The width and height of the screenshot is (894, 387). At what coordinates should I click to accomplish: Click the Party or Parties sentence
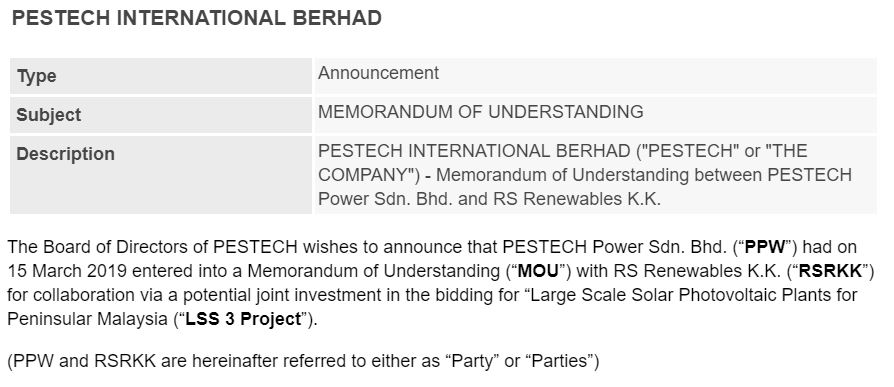tap(303, 361)
